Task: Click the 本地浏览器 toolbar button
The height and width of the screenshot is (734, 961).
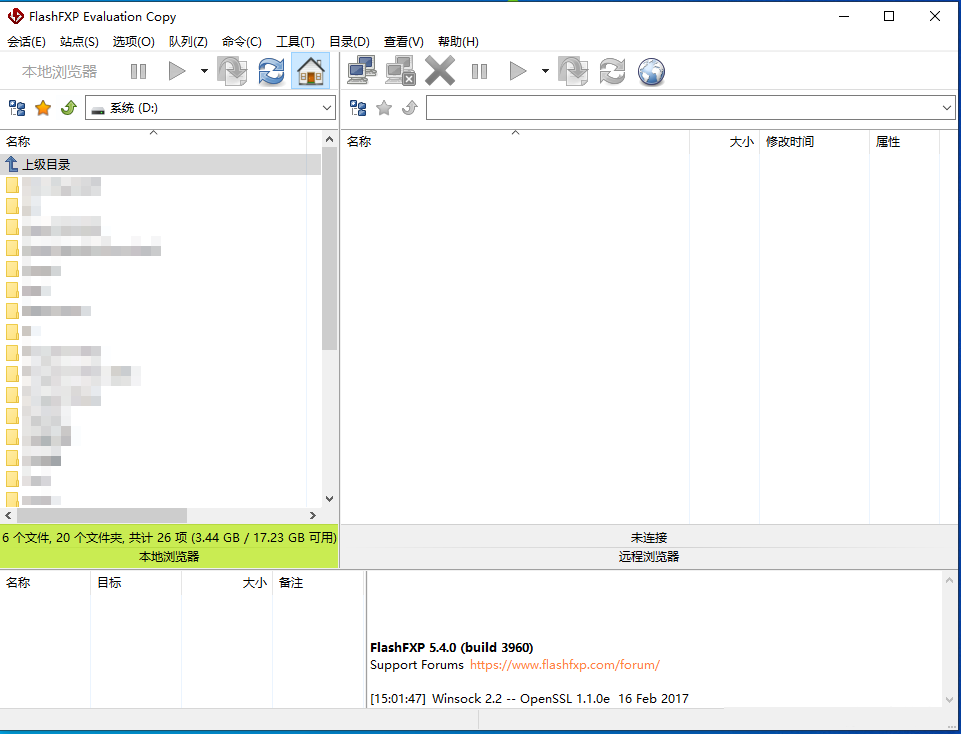Action: pyautogui.click(x=59, y=72)
